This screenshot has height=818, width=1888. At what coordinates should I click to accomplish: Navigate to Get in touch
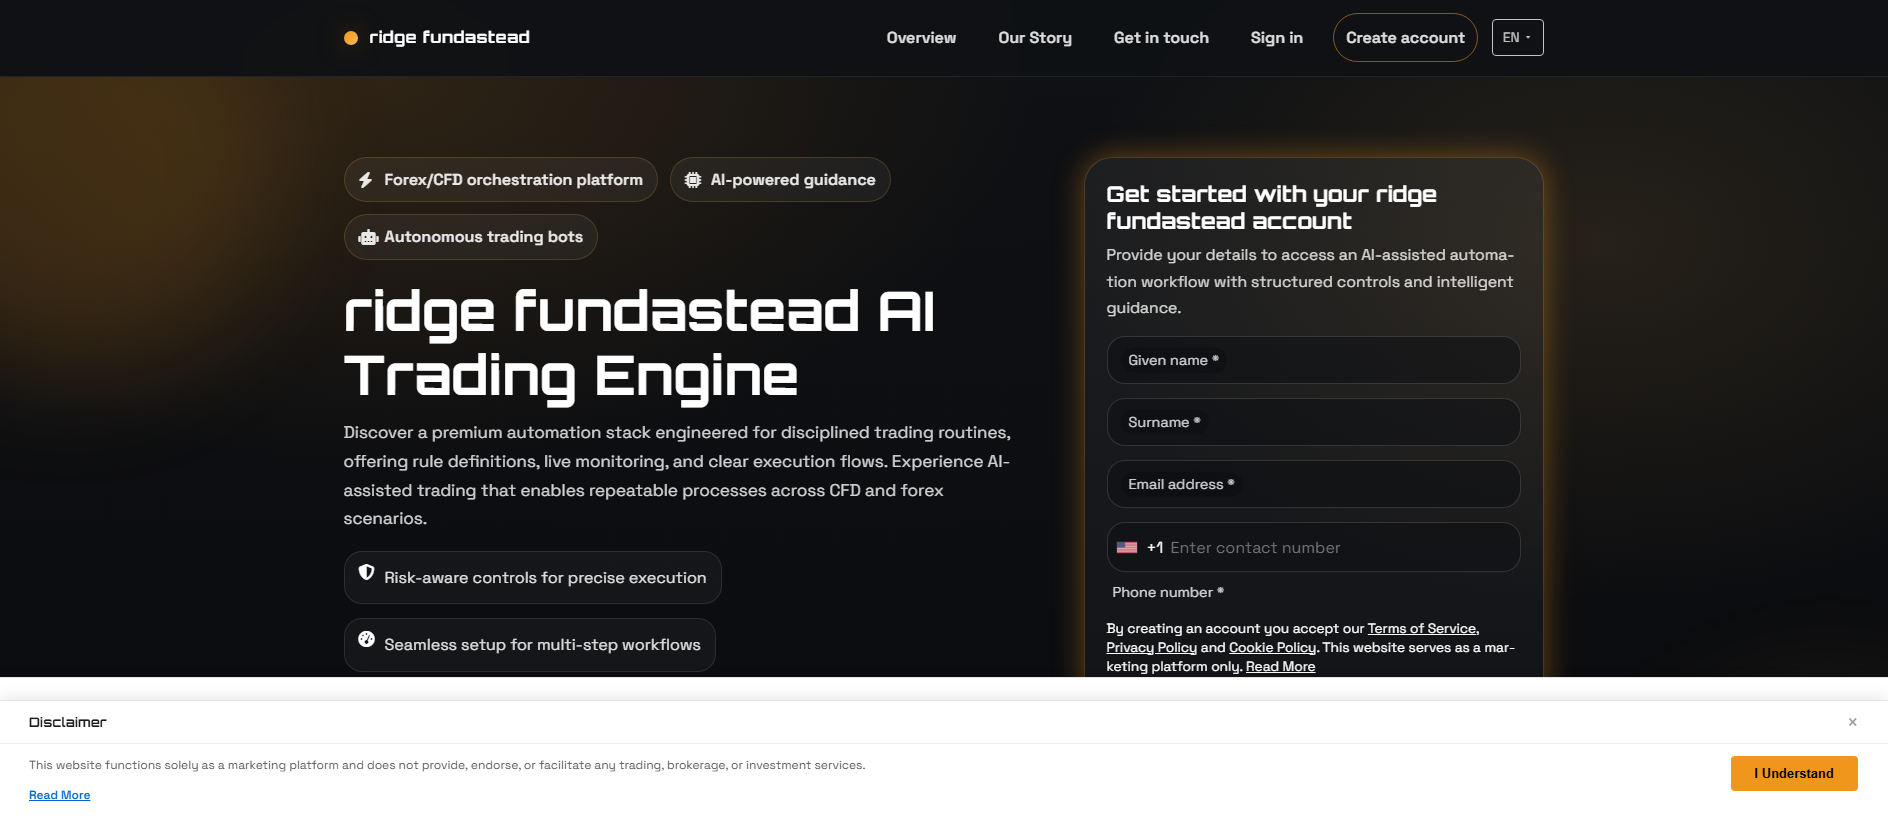pyautogui.click(x=1161, y=38)
